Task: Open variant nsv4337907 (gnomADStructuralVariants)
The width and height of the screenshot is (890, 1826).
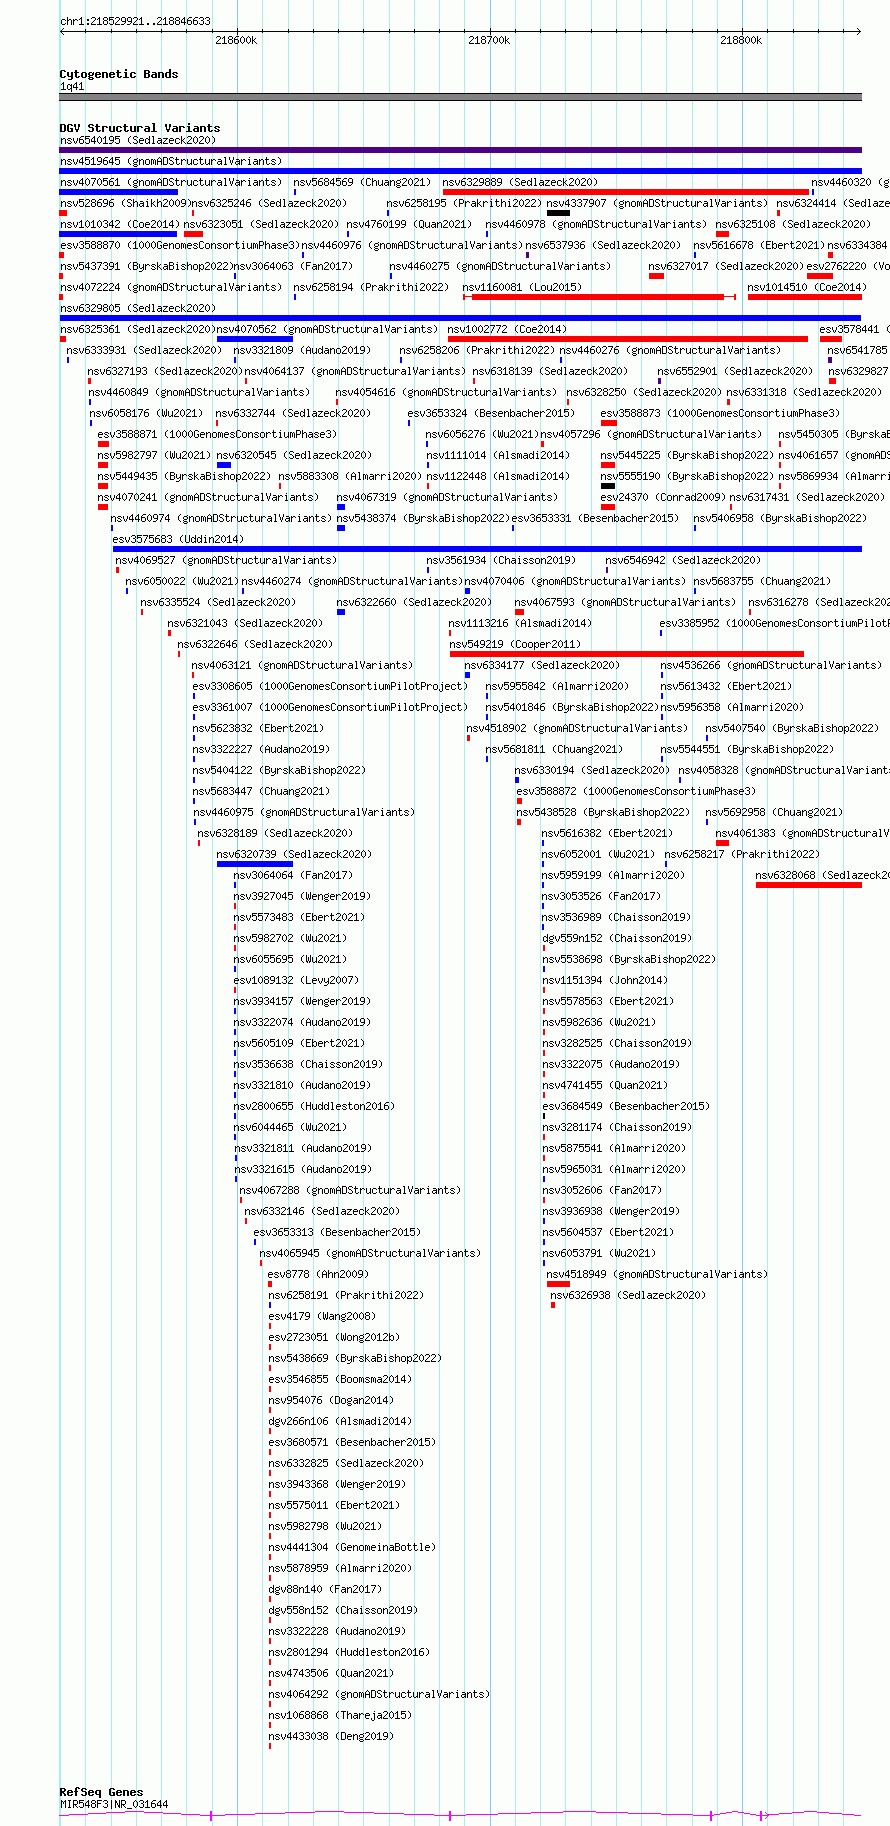Action: (657, 203)
